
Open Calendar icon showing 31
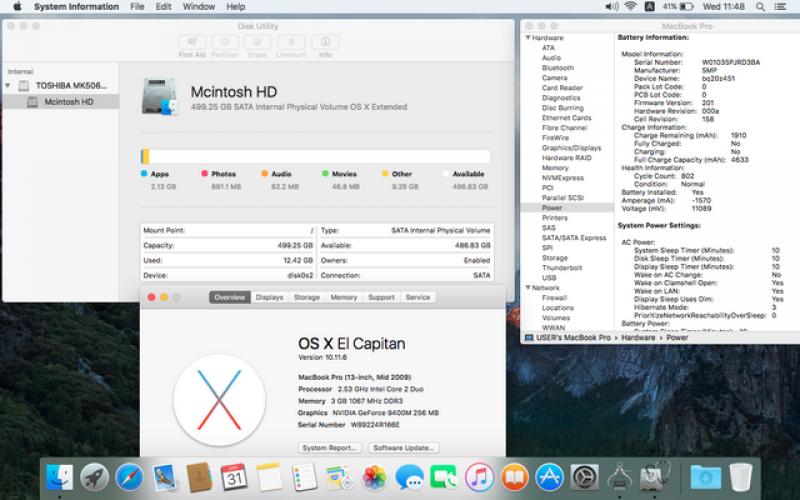(234, 478)
